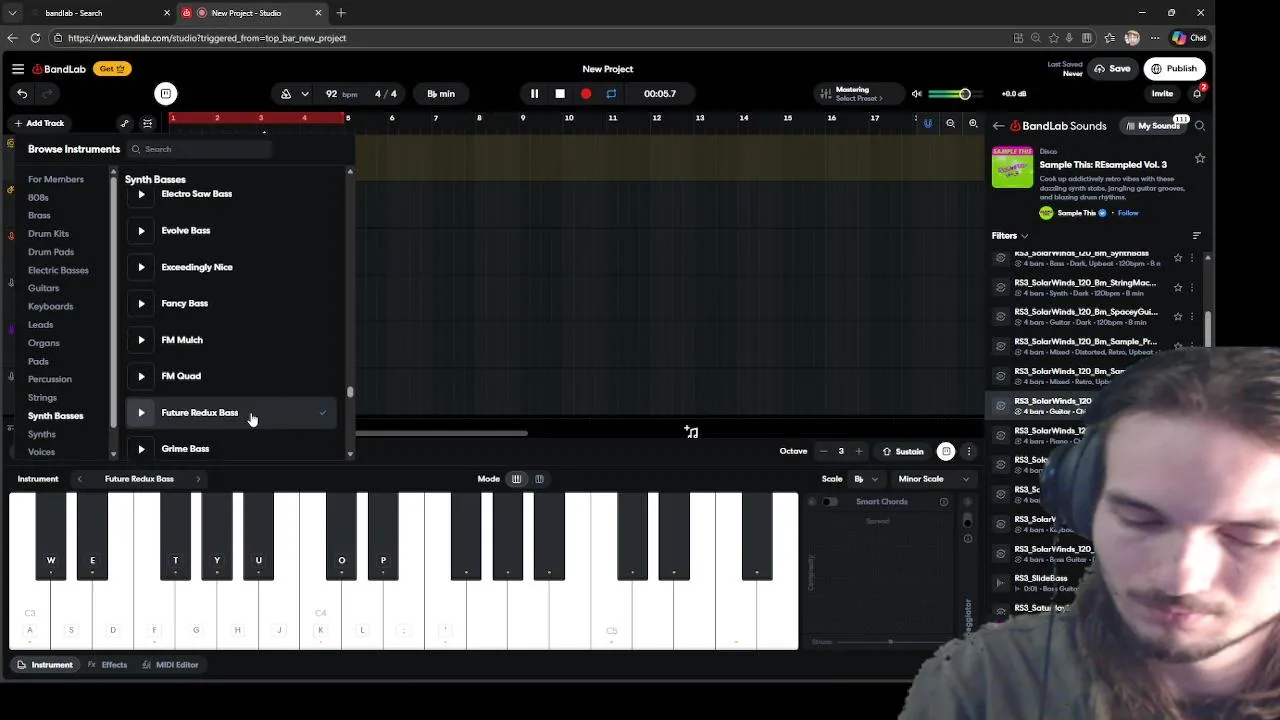The height and width of the screenshot is (720, 1280).
Task: Preview FM Mulch instrument
Action: [x=141, y=340]
